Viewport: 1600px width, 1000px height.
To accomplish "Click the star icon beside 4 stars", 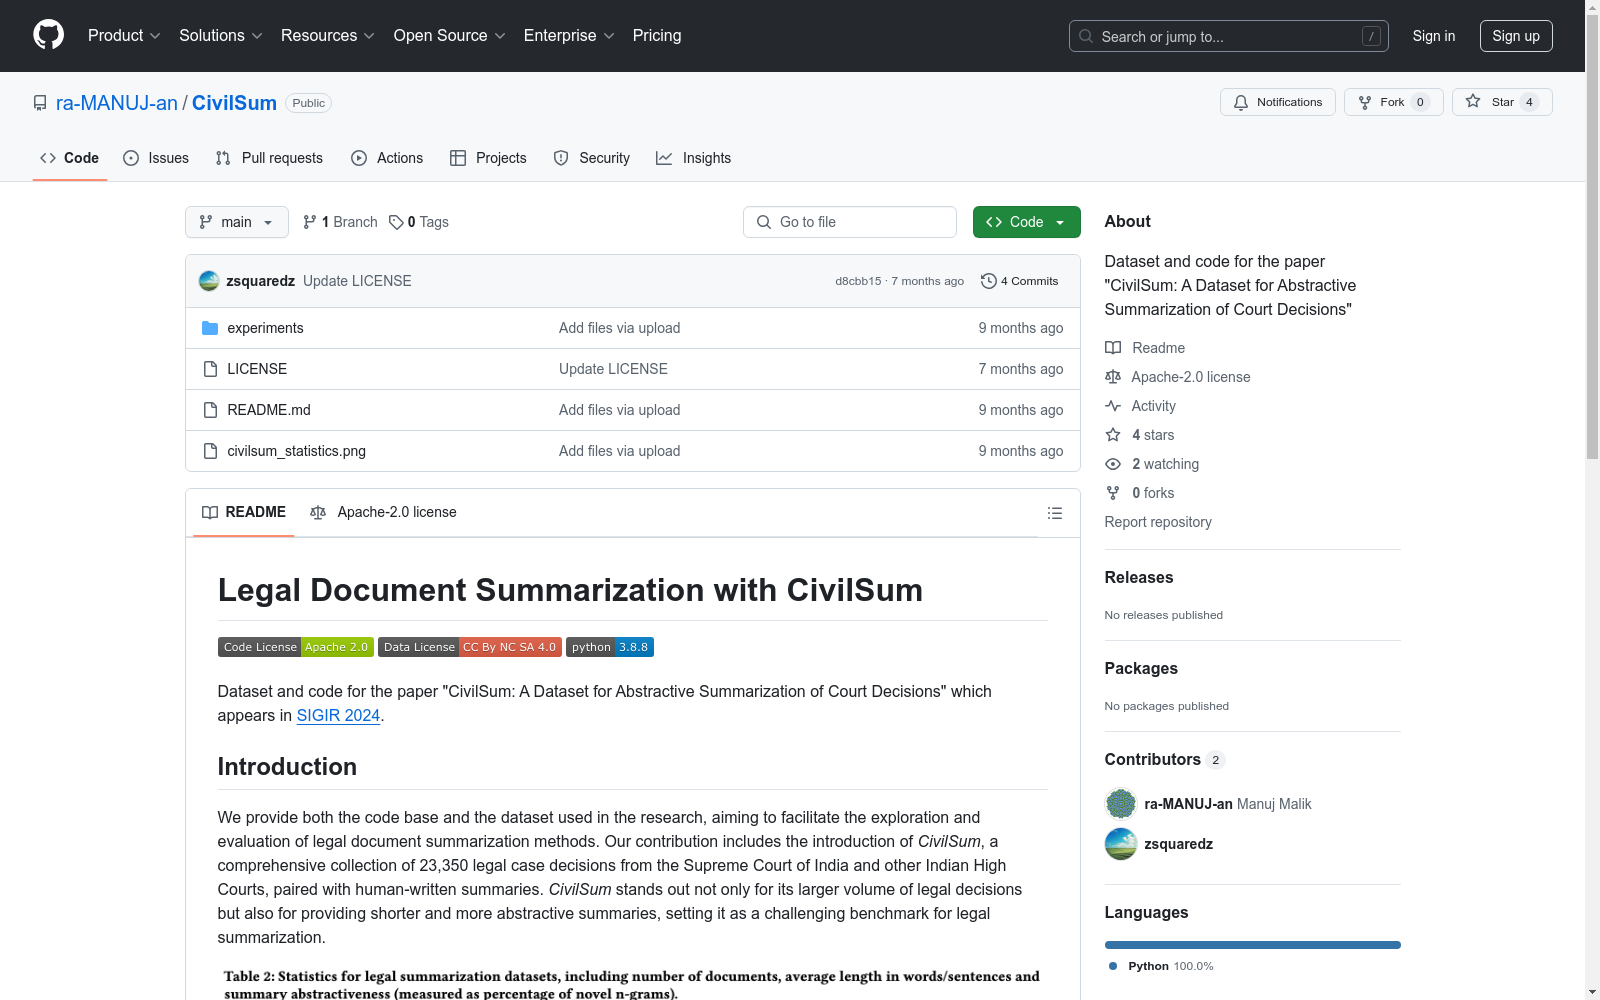I will click(1113, 435).
